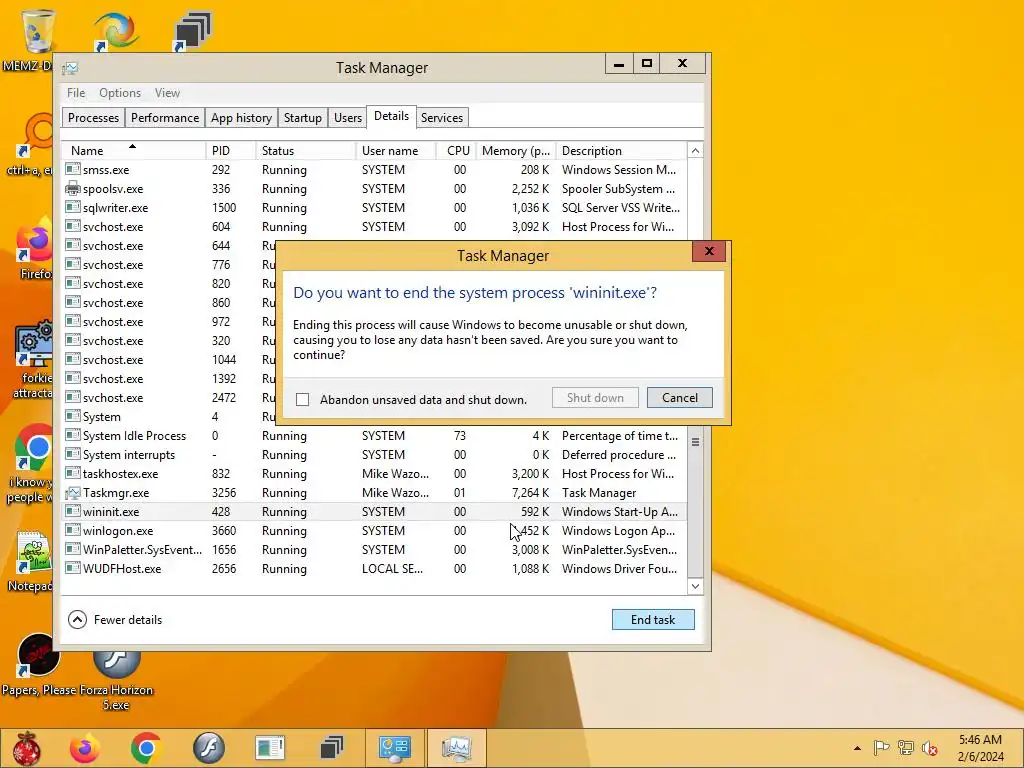This screenshot has height=768, width=1024.
Task: Open the stacked windows taskbar icon
Action: [x=332, y=748]
